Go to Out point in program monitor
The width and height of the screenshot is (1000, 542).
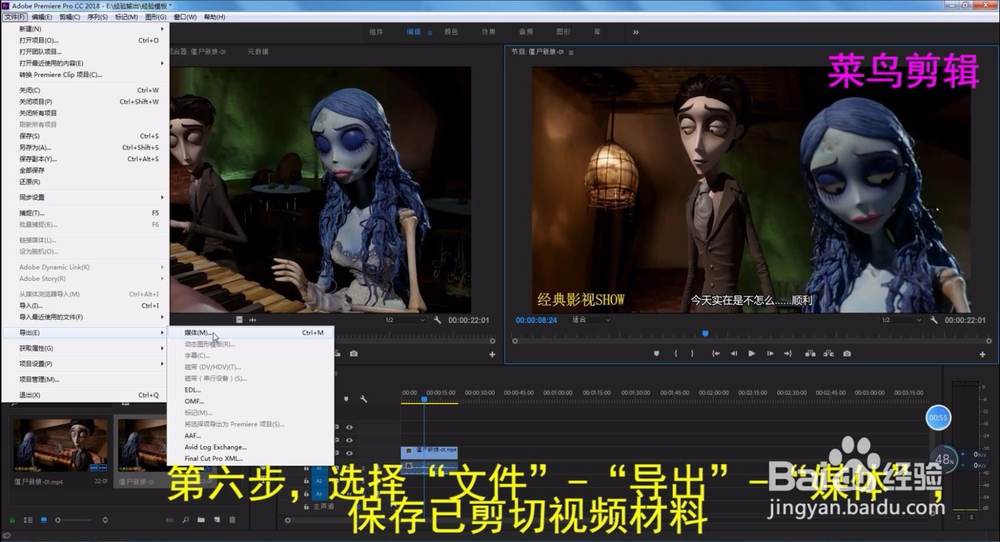click(x=788, y=353)
